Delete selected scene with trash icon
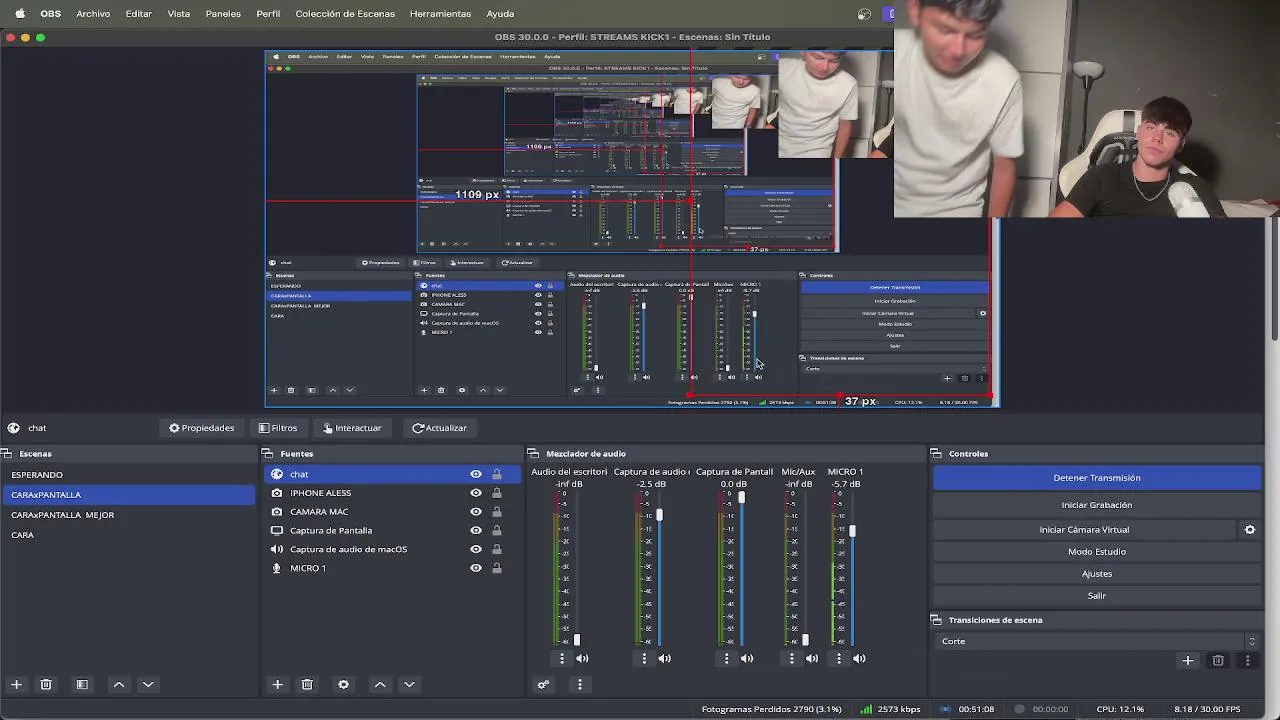This screenshot has height=720, width=1280. 46,684
